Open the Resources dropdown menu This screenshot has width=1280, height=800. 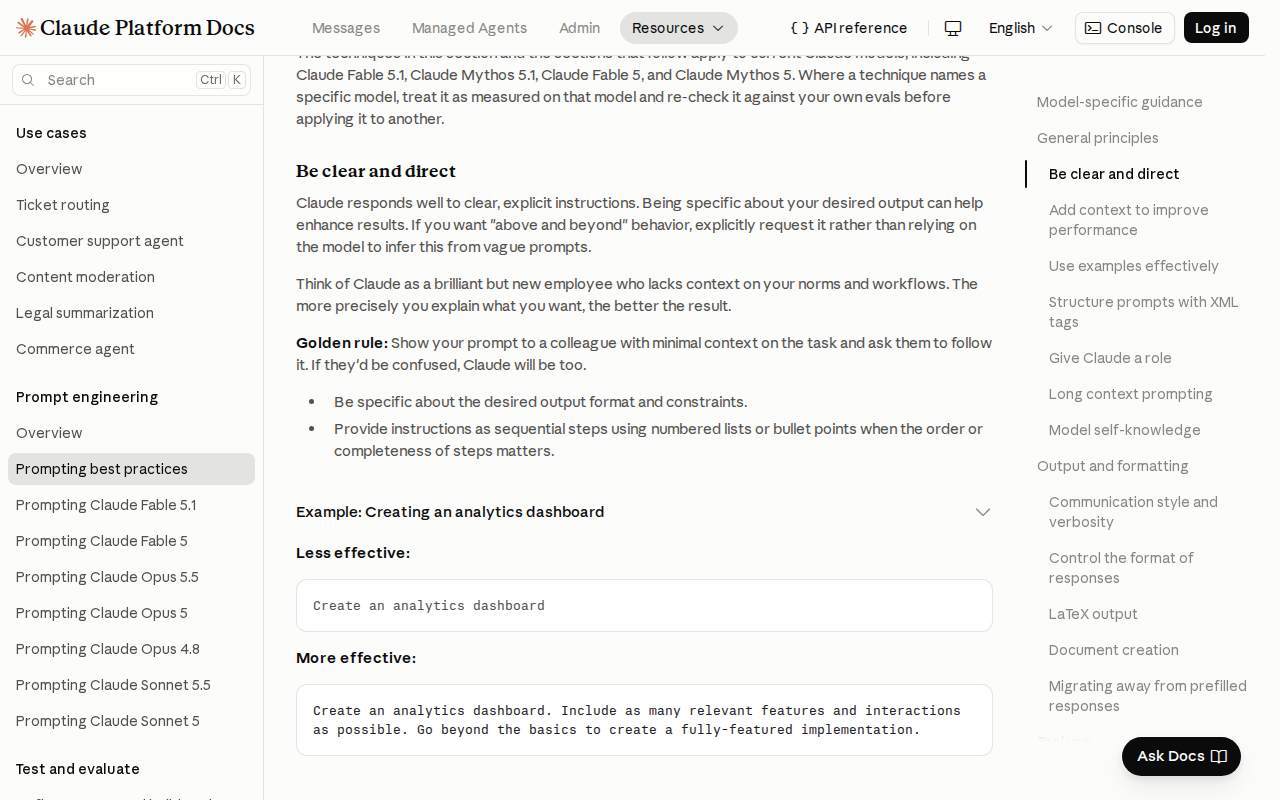(679, 28)
